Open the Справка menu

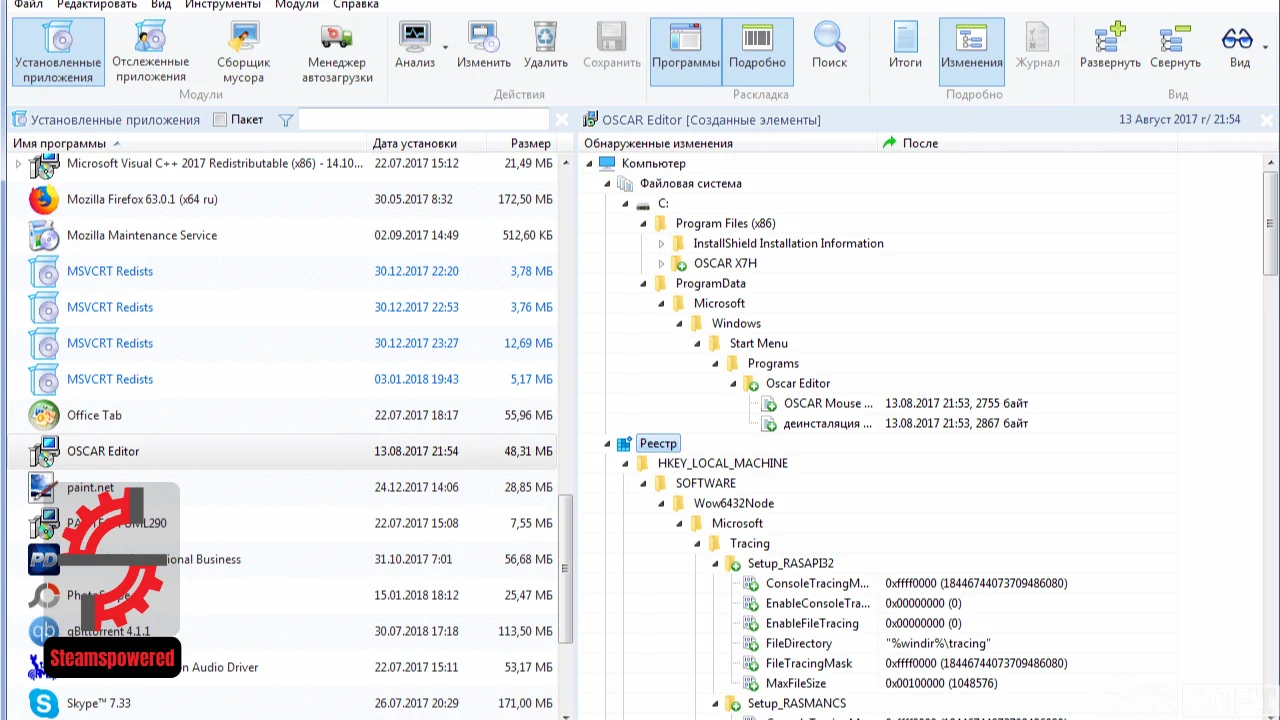355,4
